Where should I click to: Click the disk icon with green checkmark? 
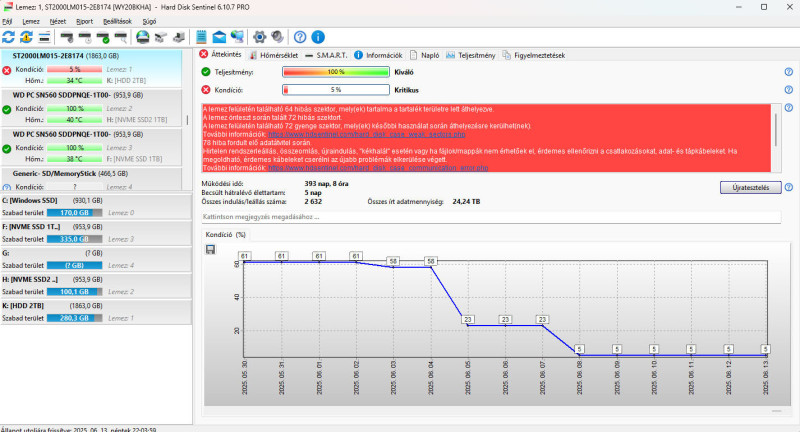coord(103,37)
